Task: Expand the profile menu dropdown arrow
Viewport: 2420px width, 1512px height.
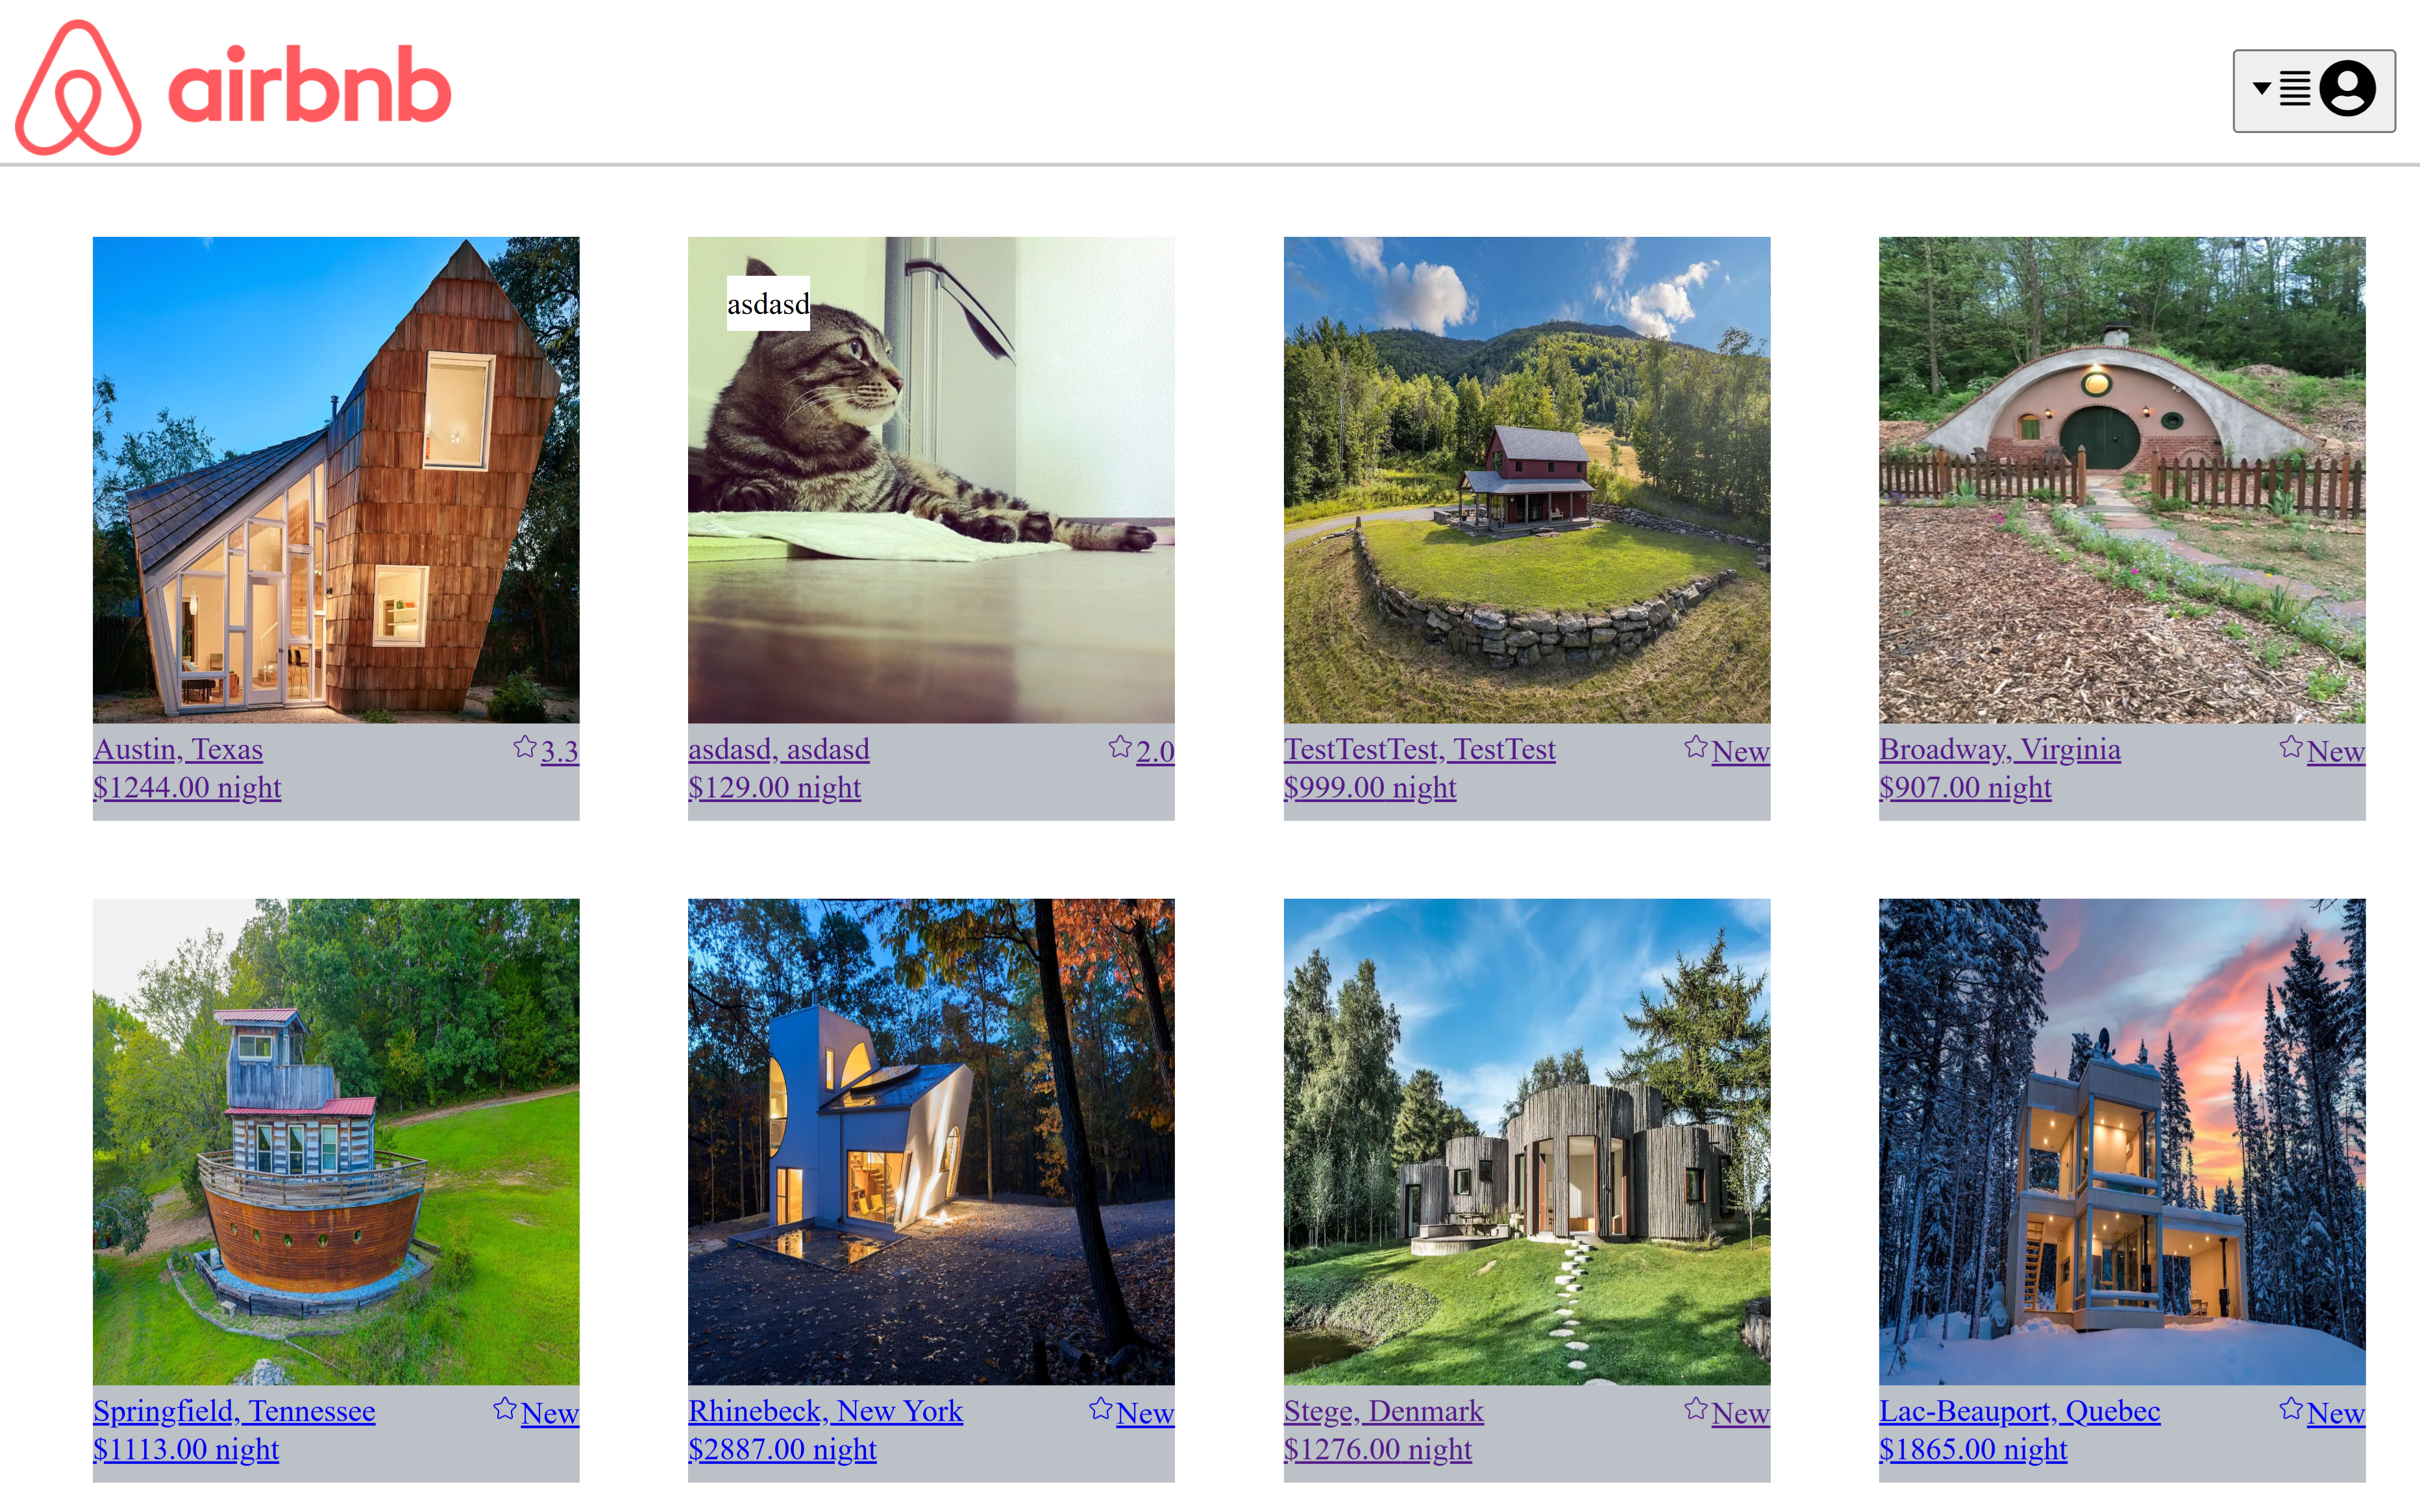Action: click(2262, 88)
